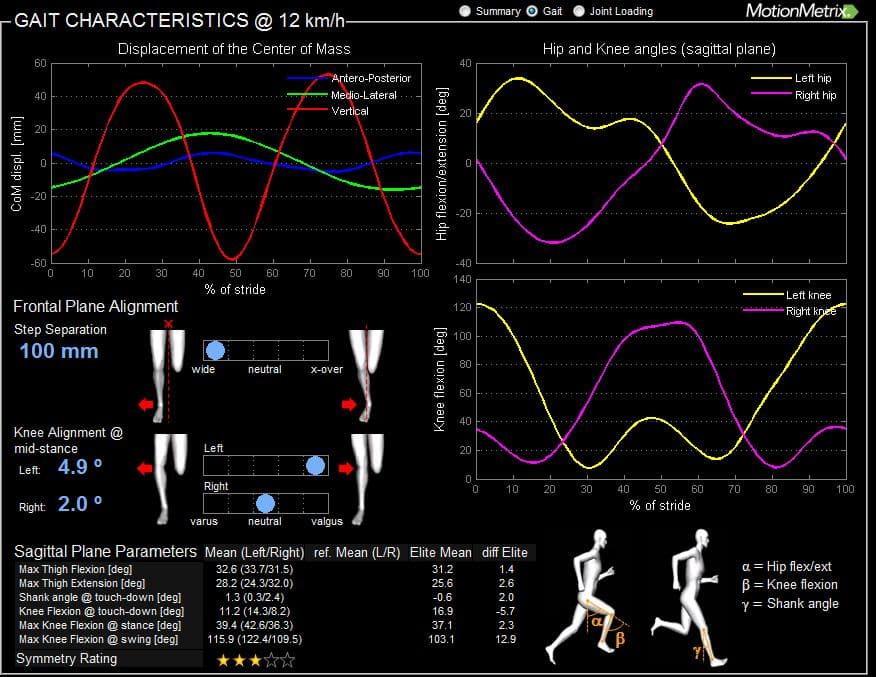Click the 32.6 (33.7/31.5) mean value

click(x=254, y=569)
